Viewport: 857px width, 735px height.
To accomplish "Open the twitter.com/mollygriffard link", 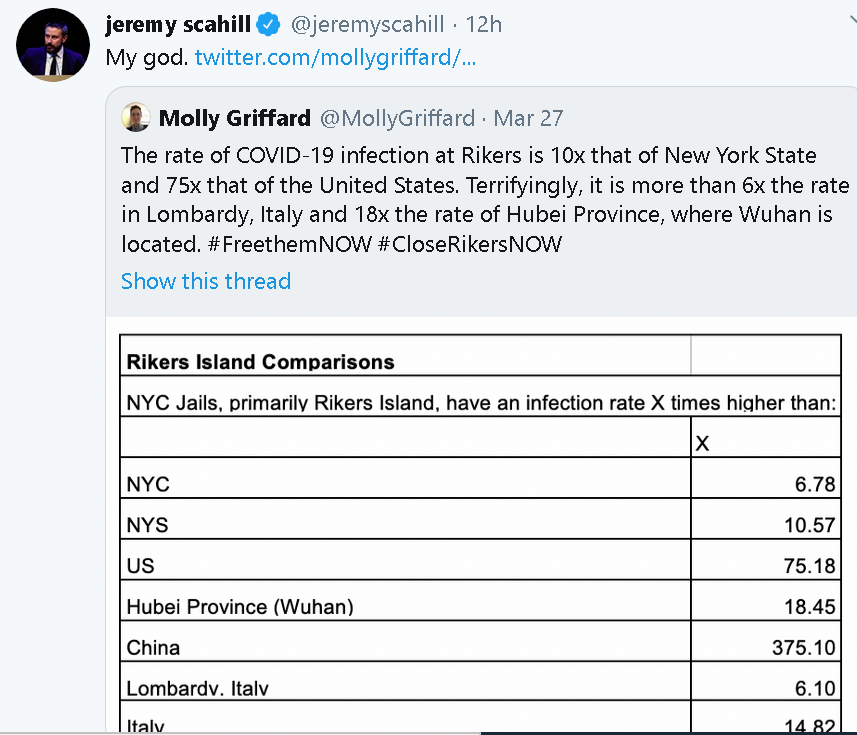I will tap(335, 57).
